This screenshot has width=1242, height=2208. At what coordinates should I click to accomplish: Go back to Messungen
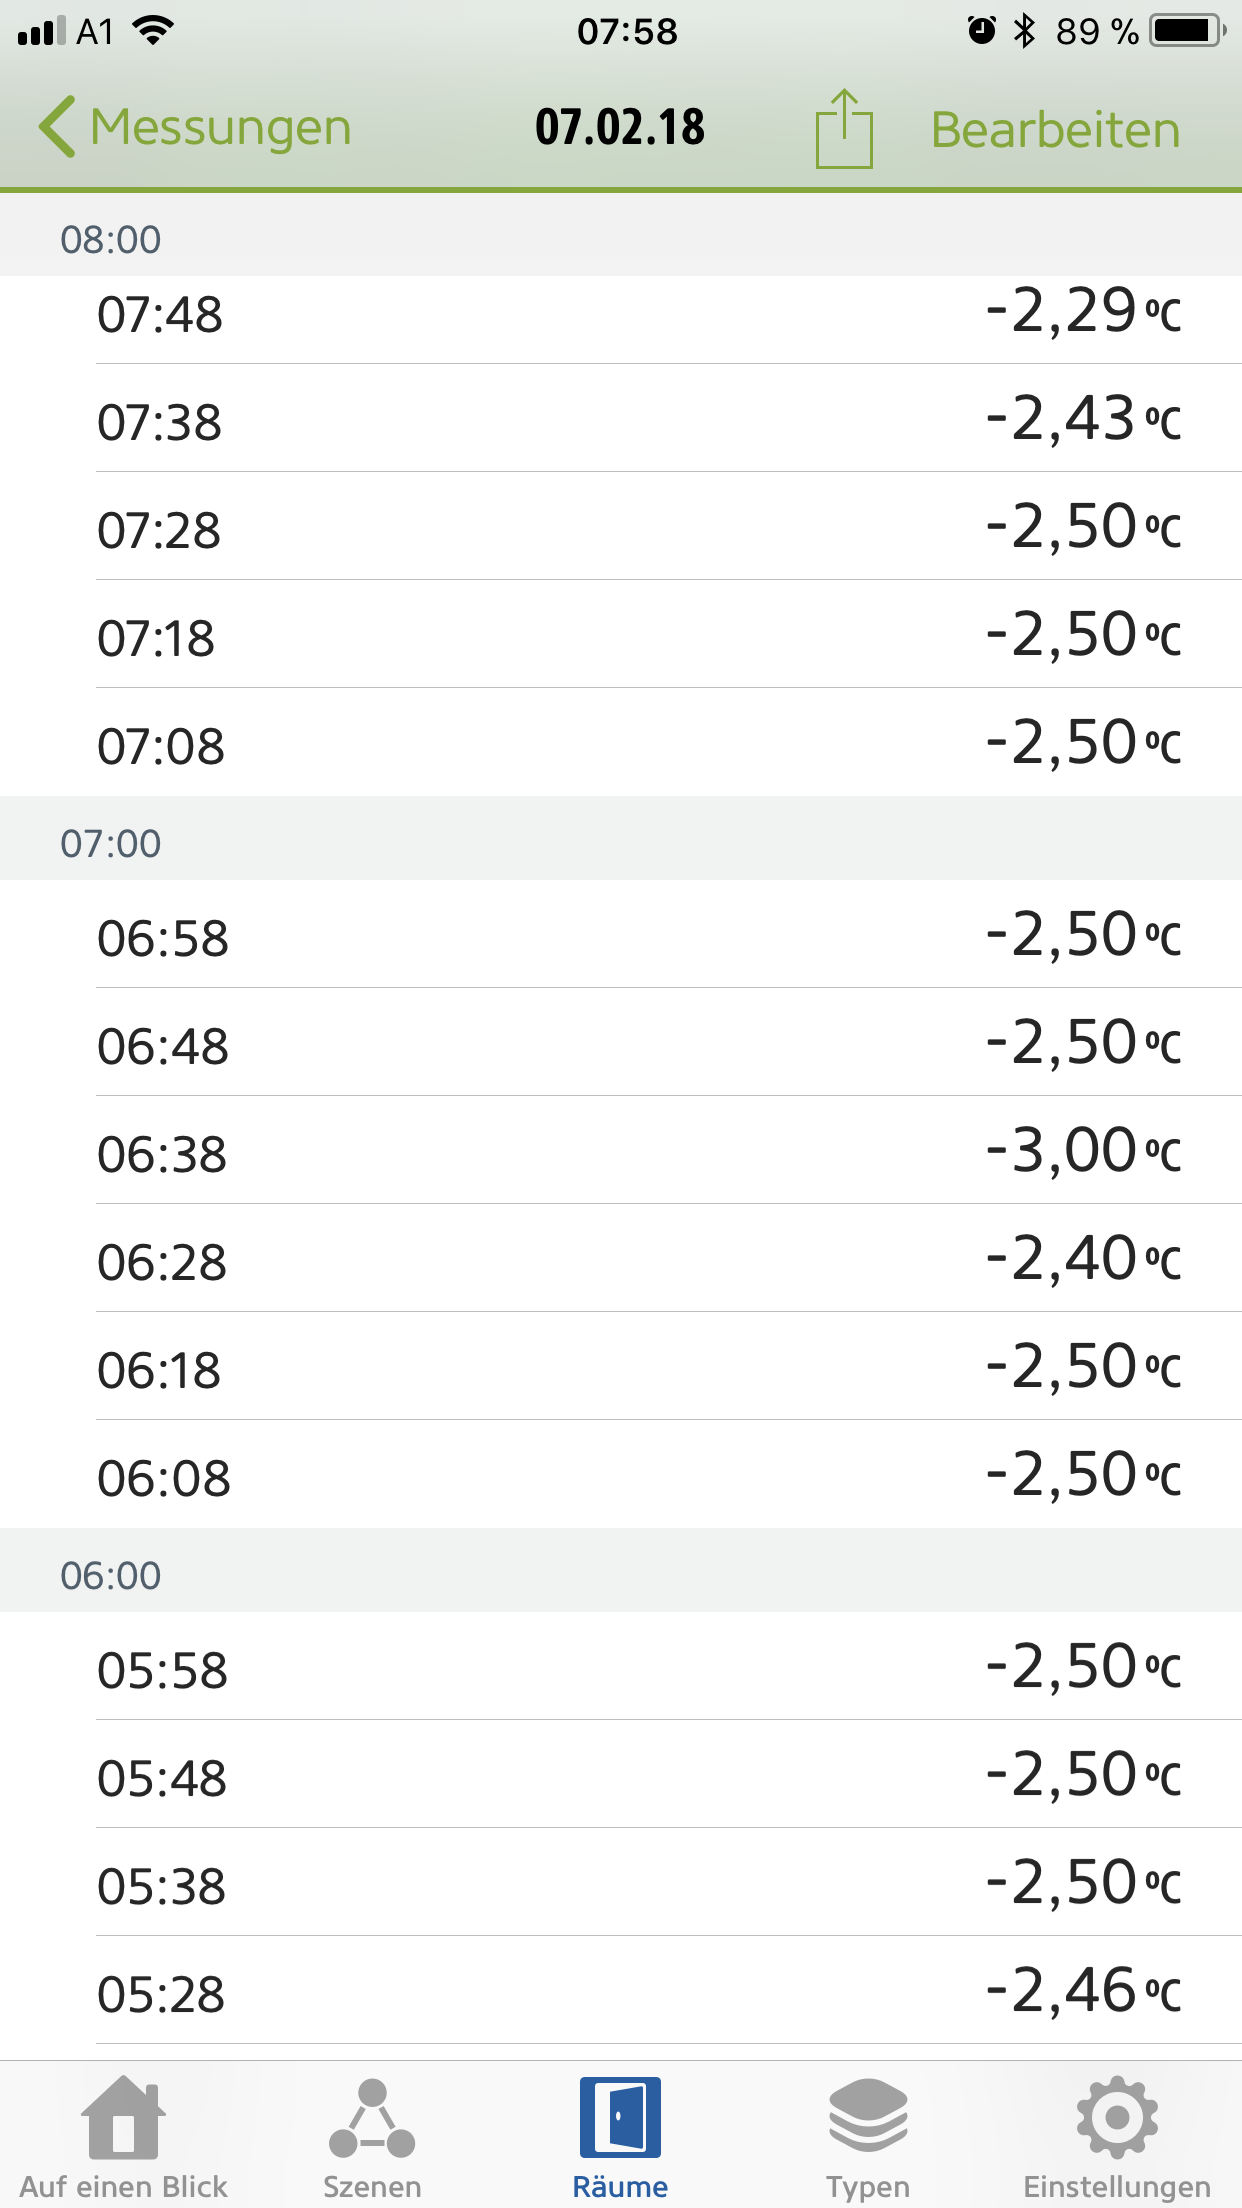click(x=220, y=128)
